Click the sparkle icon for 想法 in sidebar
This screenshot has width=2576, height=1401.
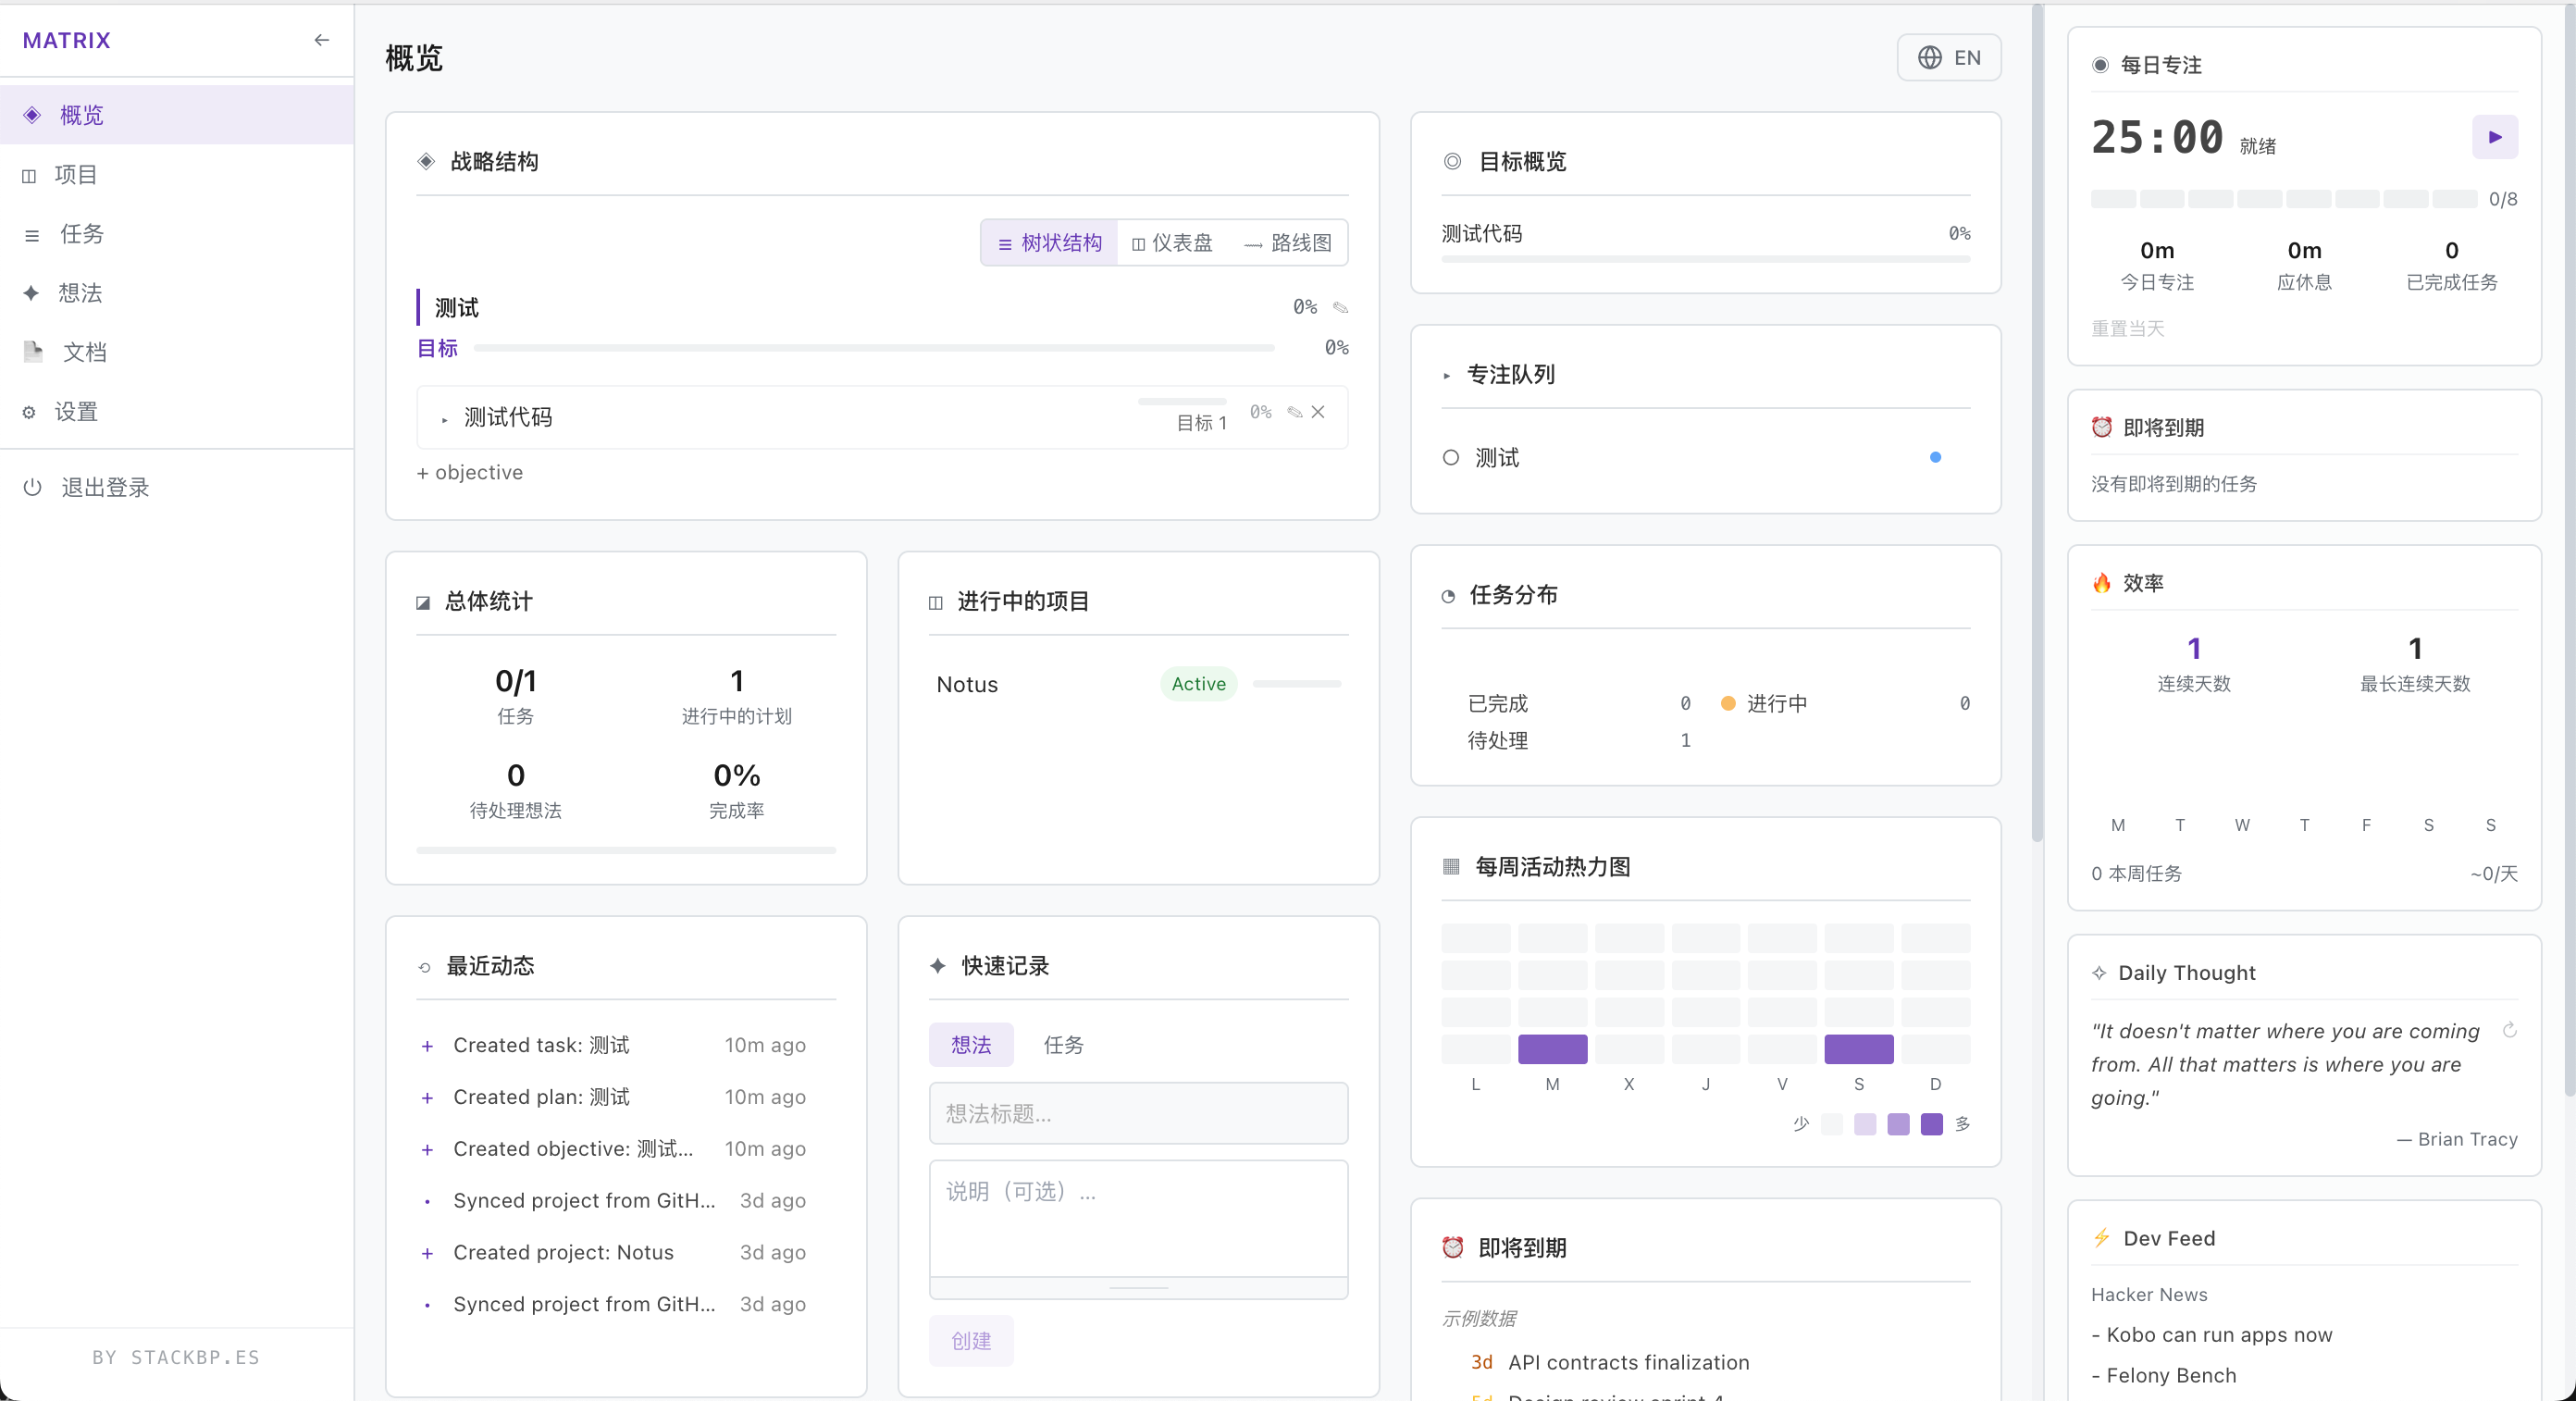[31, 293]
